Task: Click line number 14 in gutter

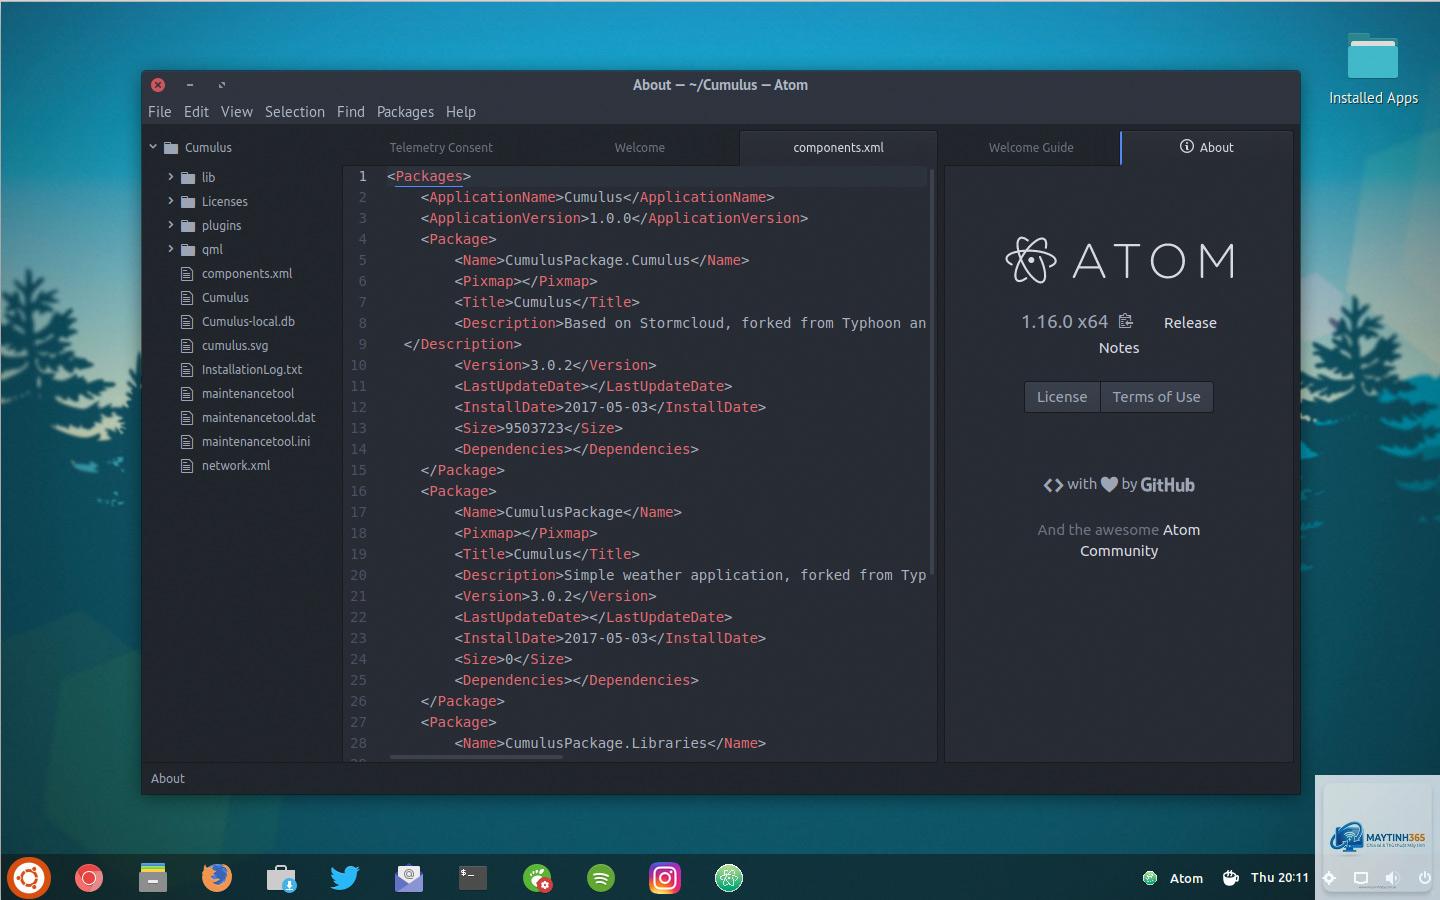Action: point(358,449)
